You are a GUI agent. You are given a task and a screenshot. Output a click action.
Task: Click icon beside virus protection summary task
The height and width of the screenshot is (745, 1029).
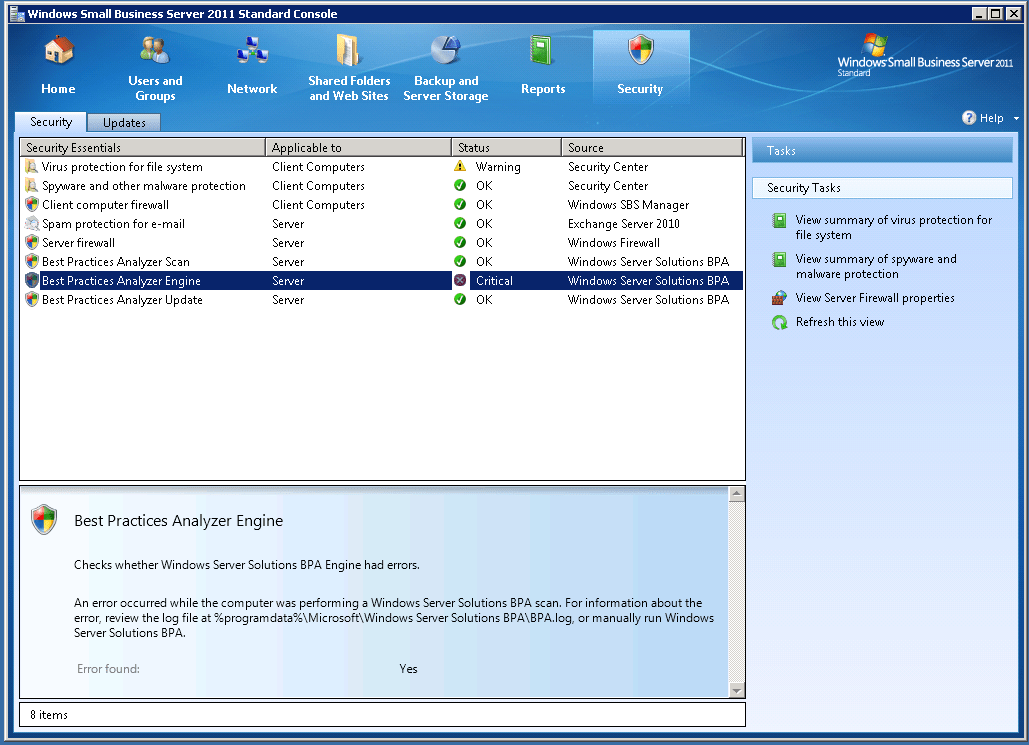coord(779,220)
